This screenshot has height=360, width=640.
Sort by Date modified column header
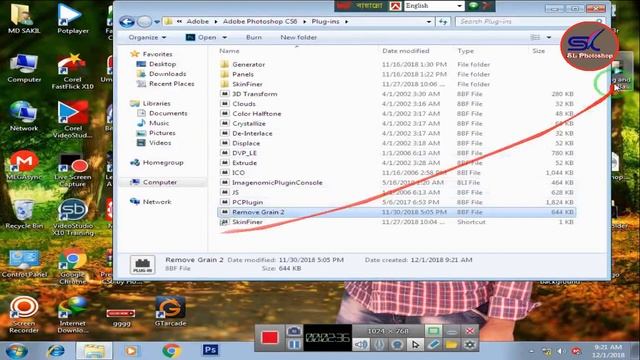coord(406,51)
